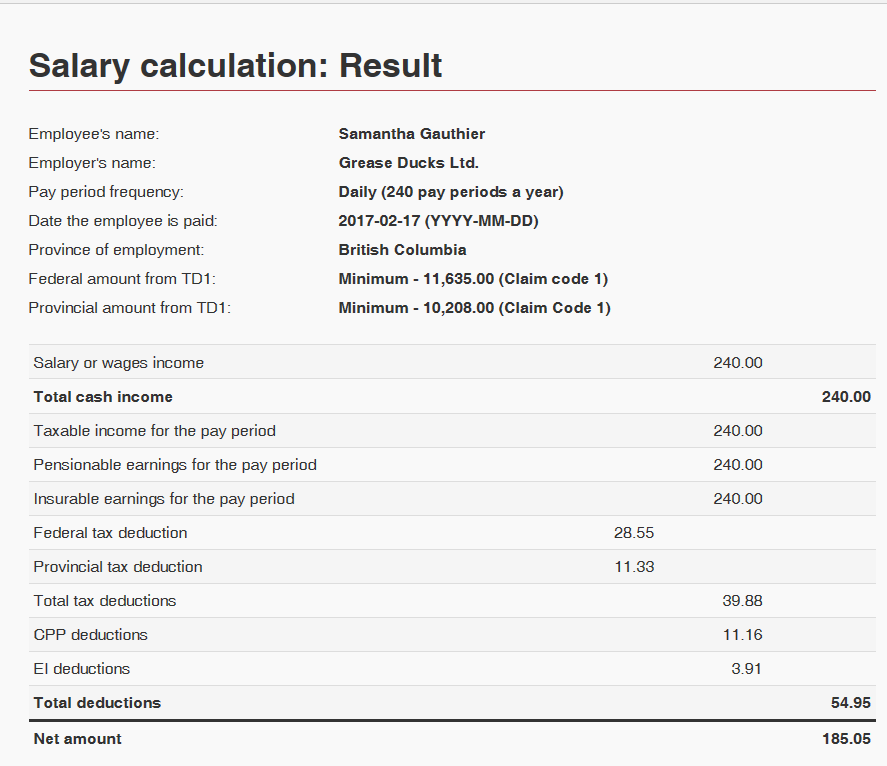Select the "Salary or wages income" row label
The image size is (887, 766).
118,363
